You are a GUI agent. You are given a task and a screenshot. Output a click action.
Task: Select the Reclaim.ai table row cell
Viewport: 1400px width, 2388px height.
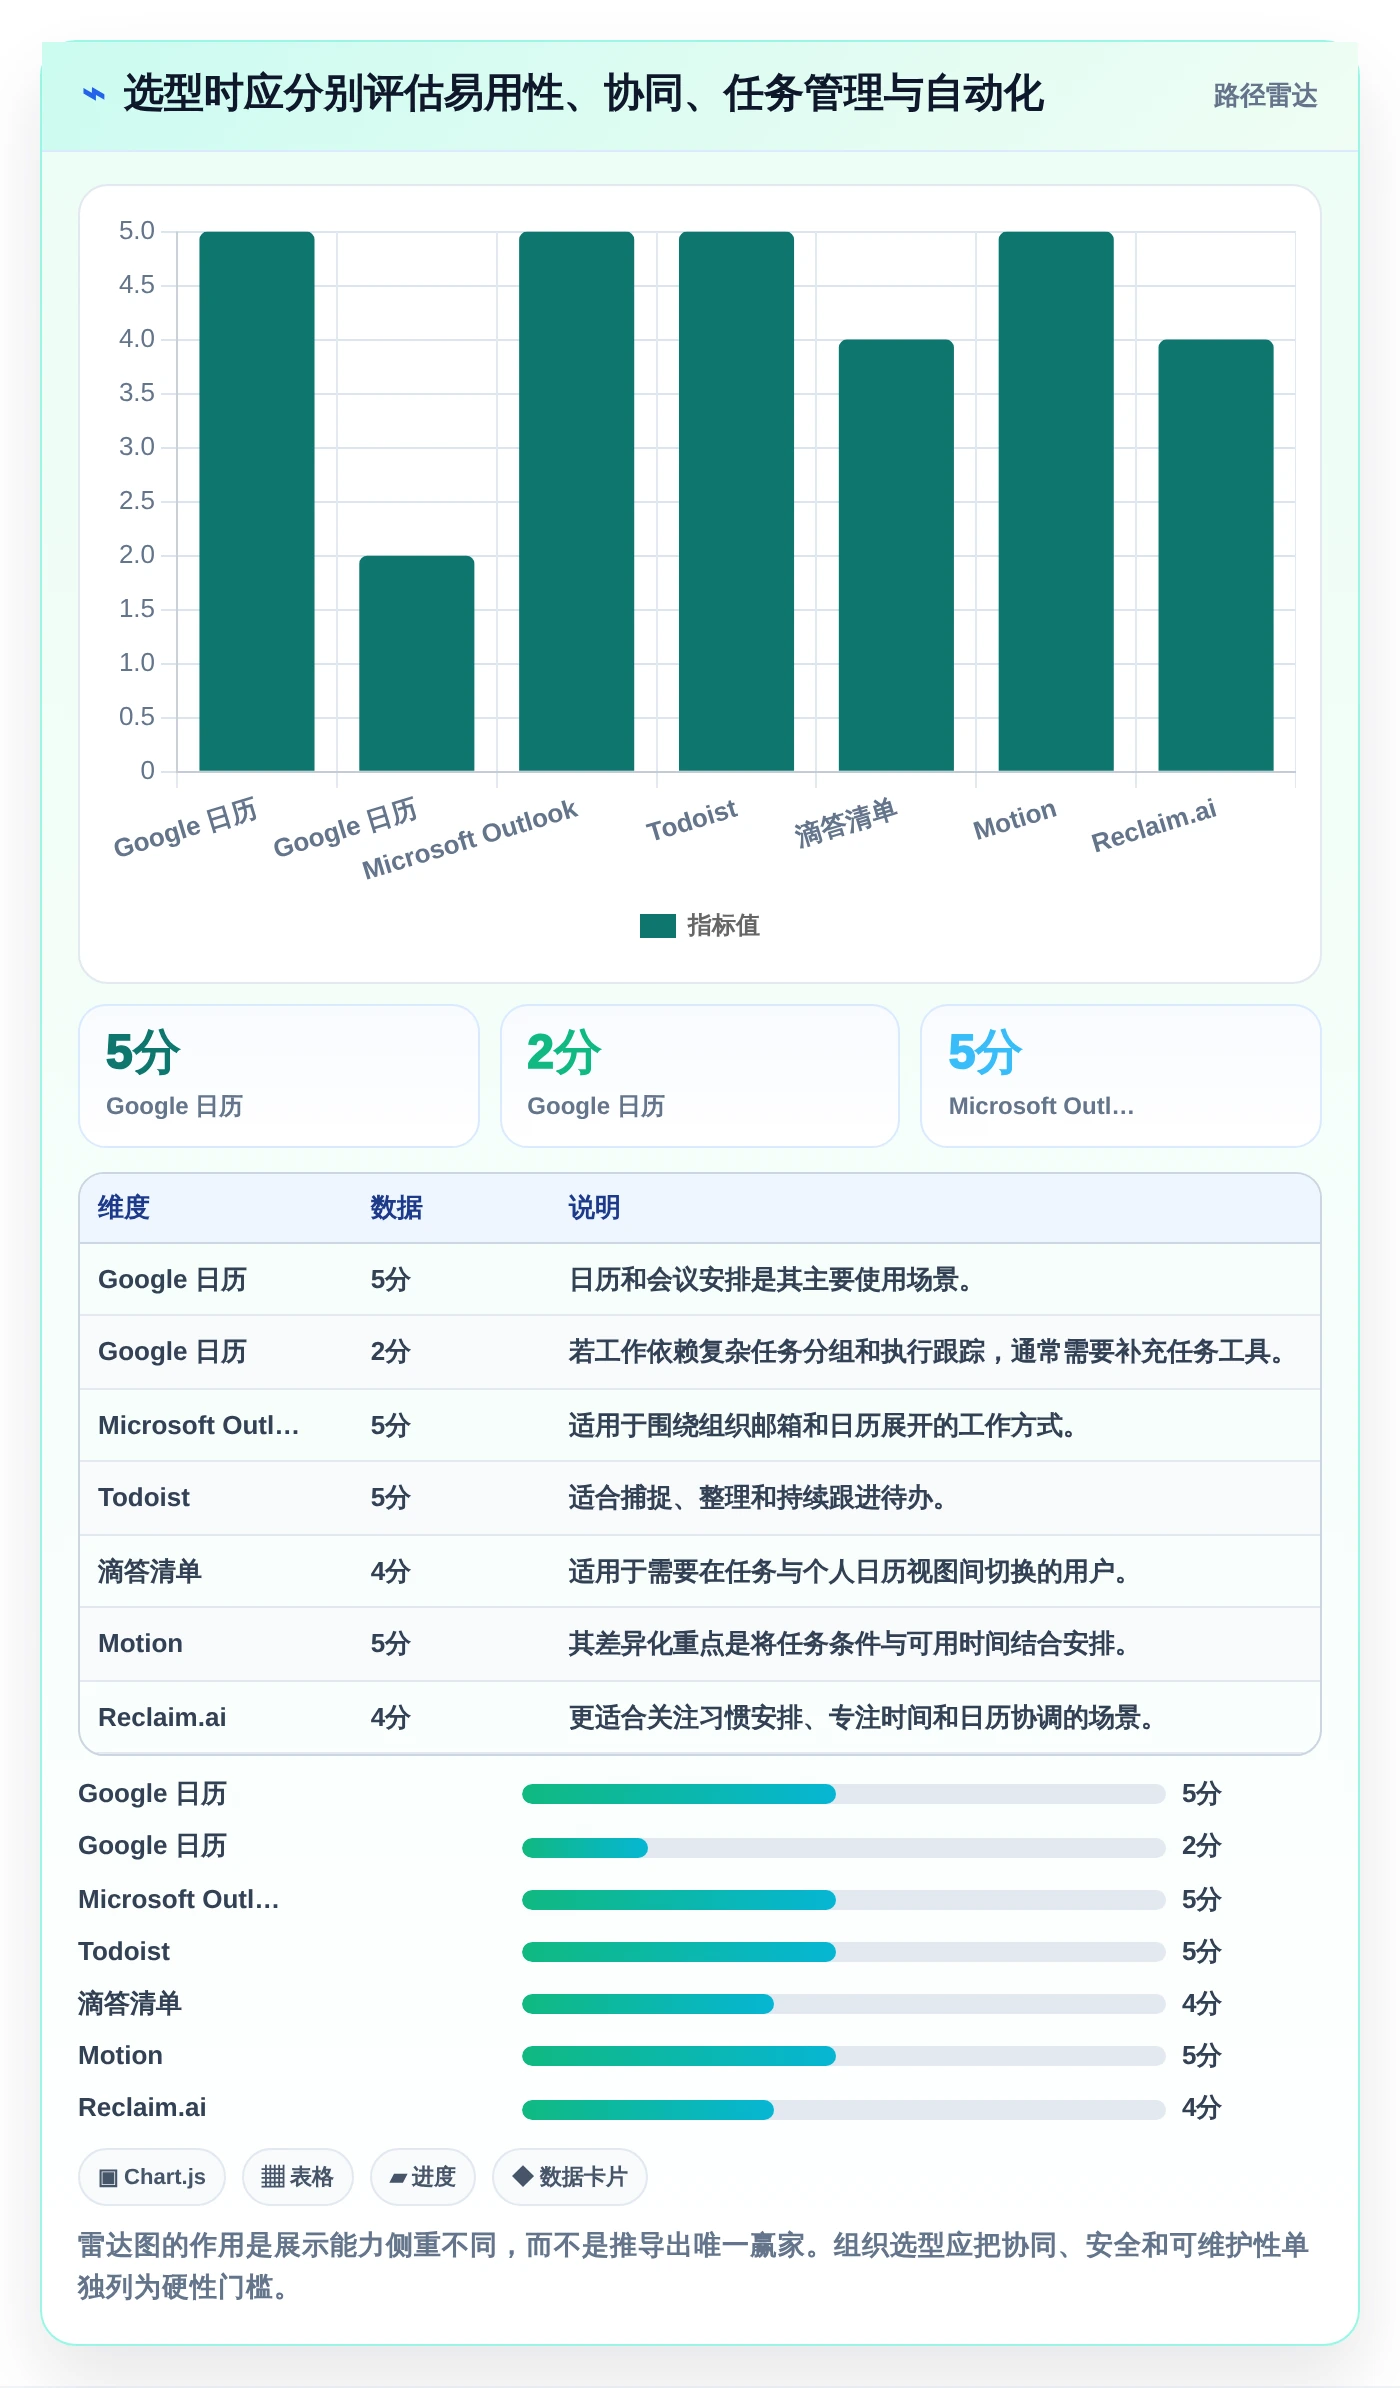(162, 1717)
